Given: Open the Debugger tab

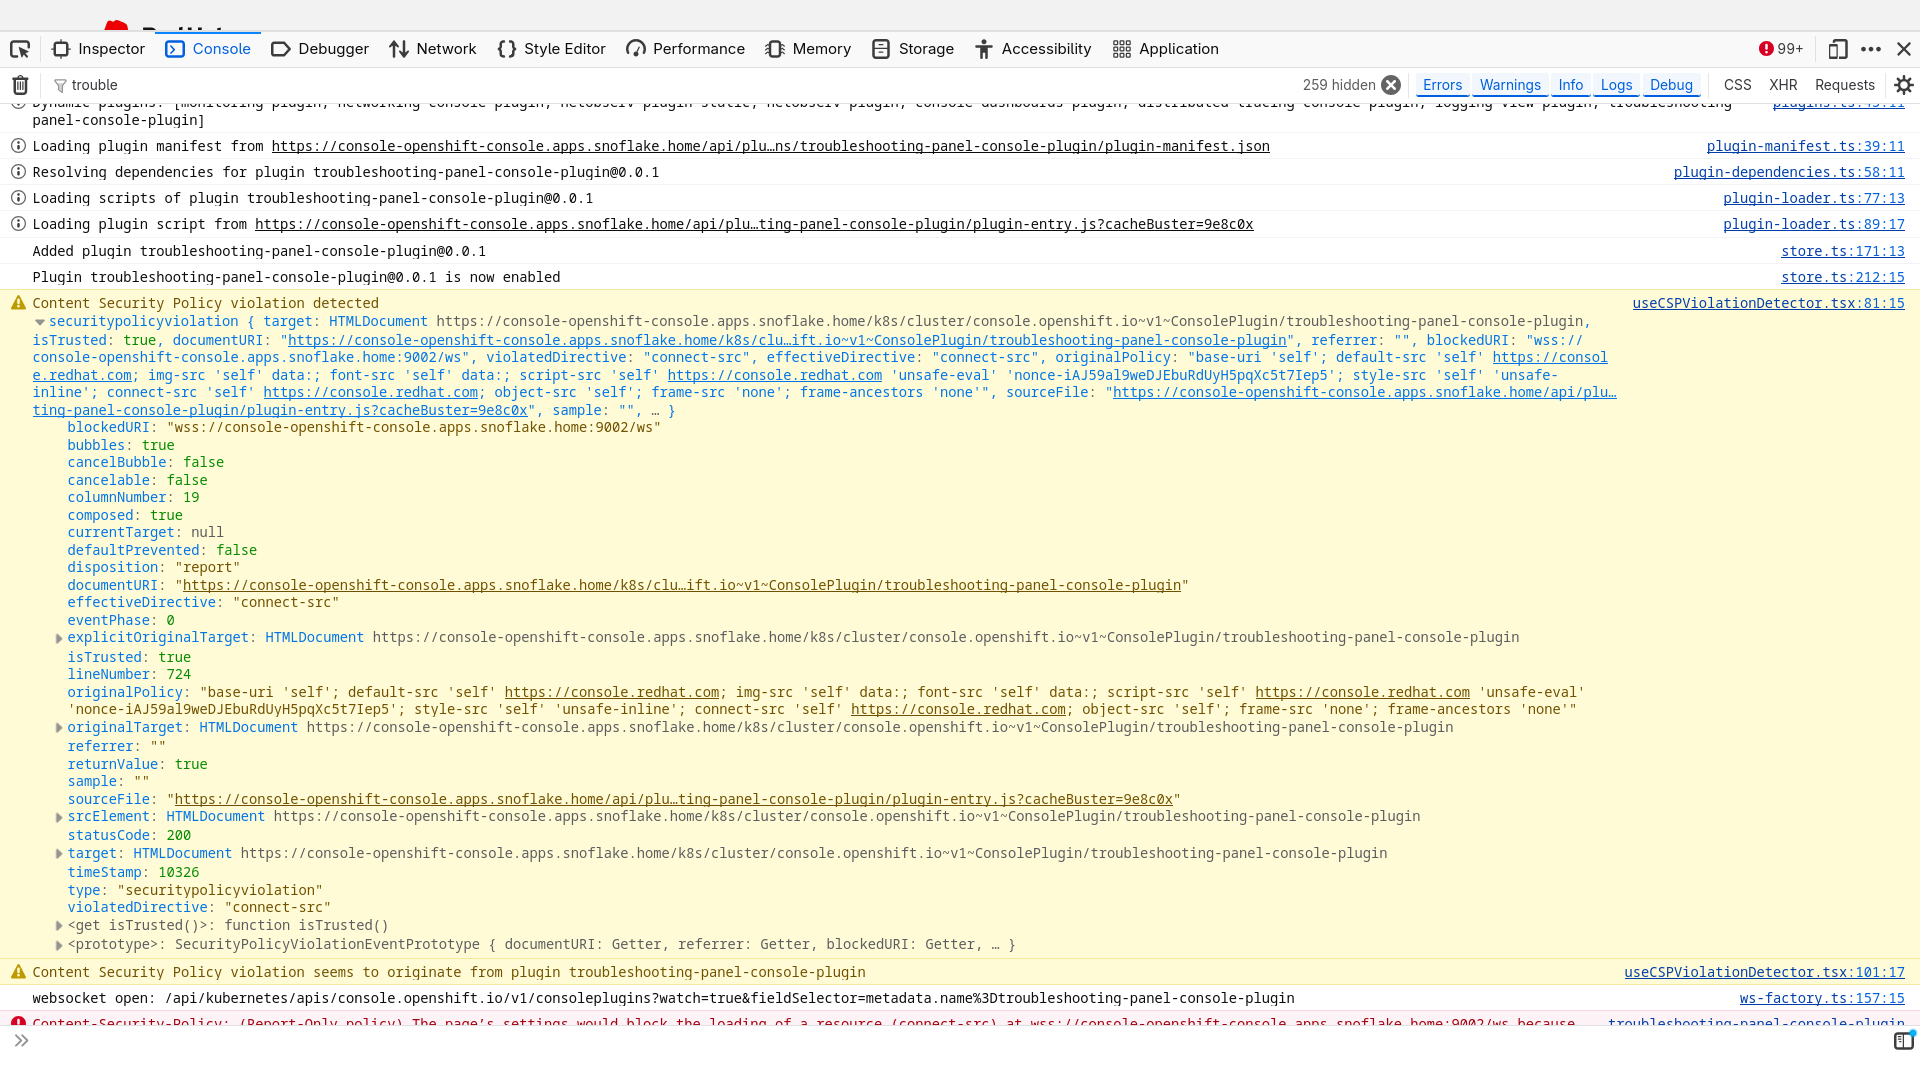Looking at the screenshot, I should coord(320,49).
